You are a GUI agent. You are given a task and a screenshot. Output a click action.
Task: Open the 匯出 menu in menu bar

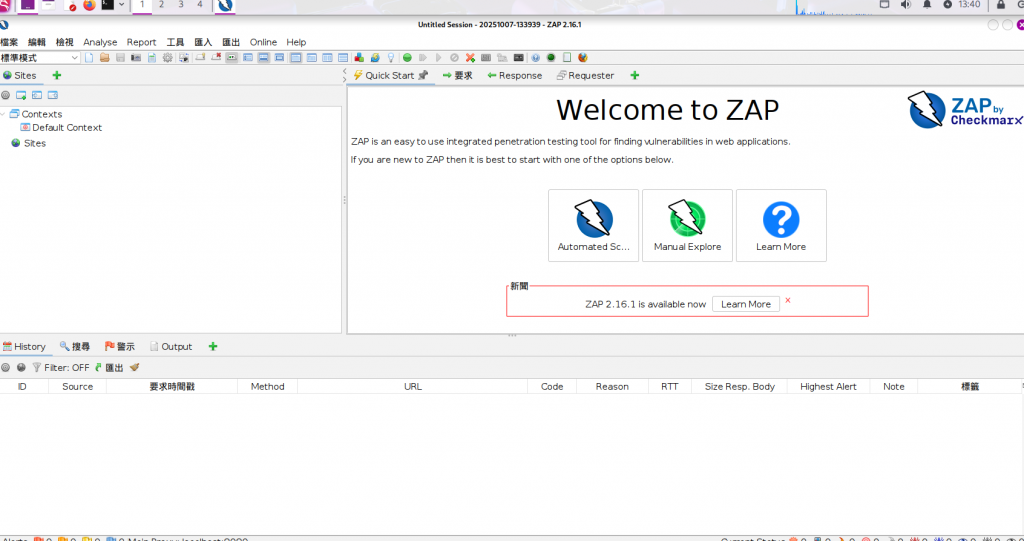[x=231, y=42]
